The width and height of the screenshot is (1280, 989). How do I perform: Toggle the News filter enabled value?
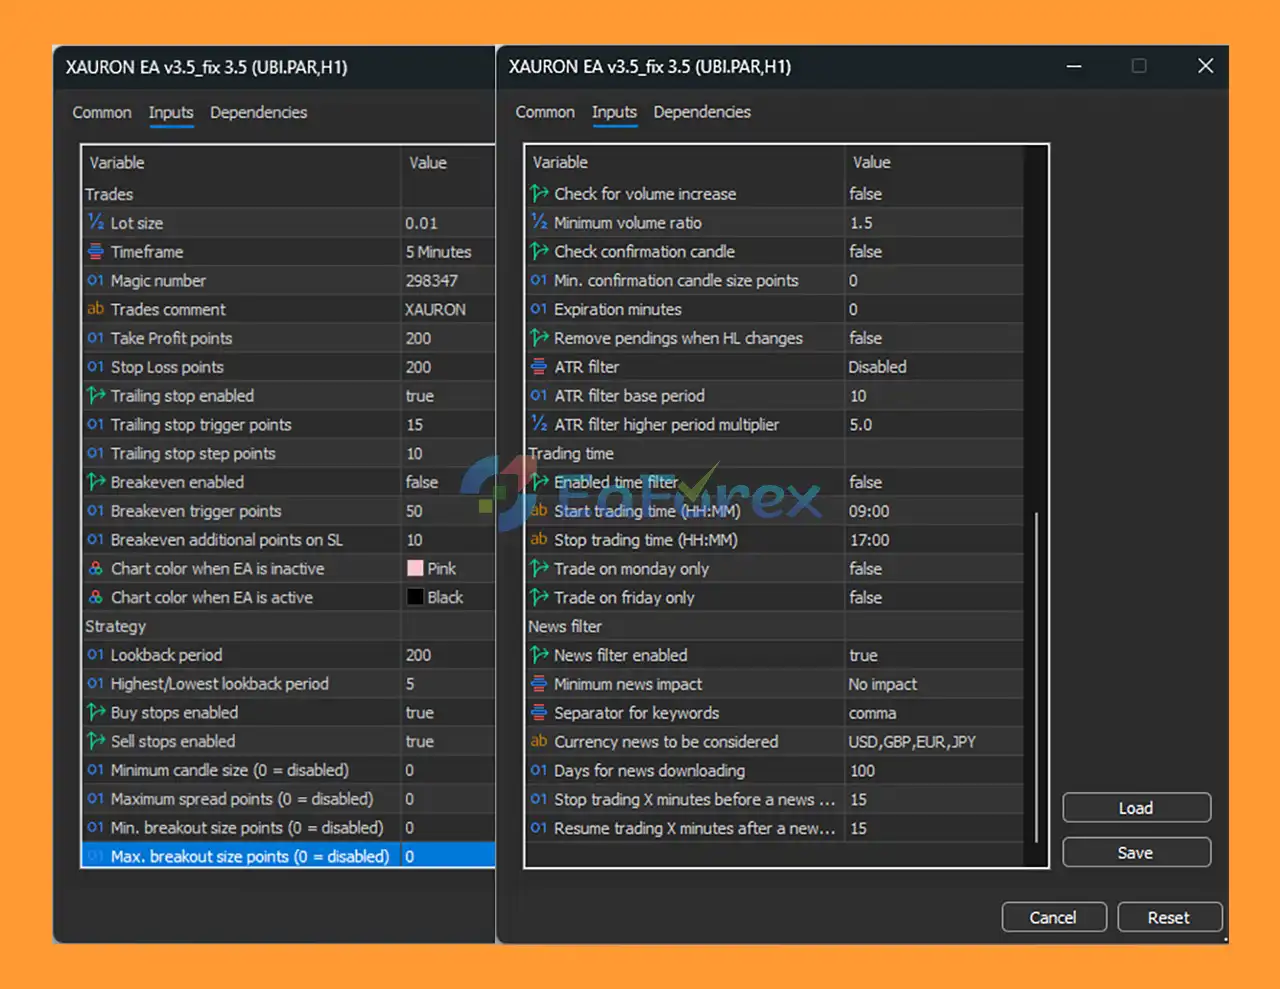(863, 656)
